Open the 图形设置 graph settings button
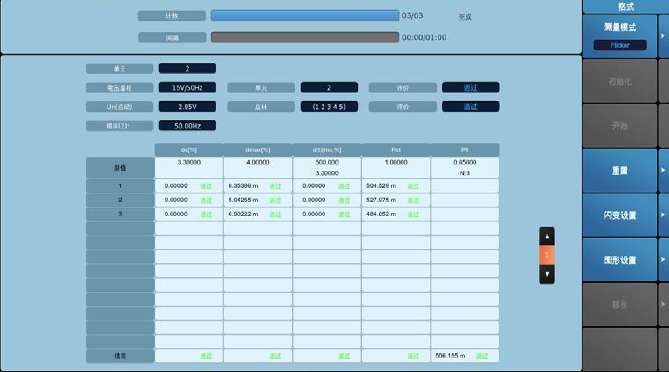This screenshot has width=669, height=372. [620, 260]
